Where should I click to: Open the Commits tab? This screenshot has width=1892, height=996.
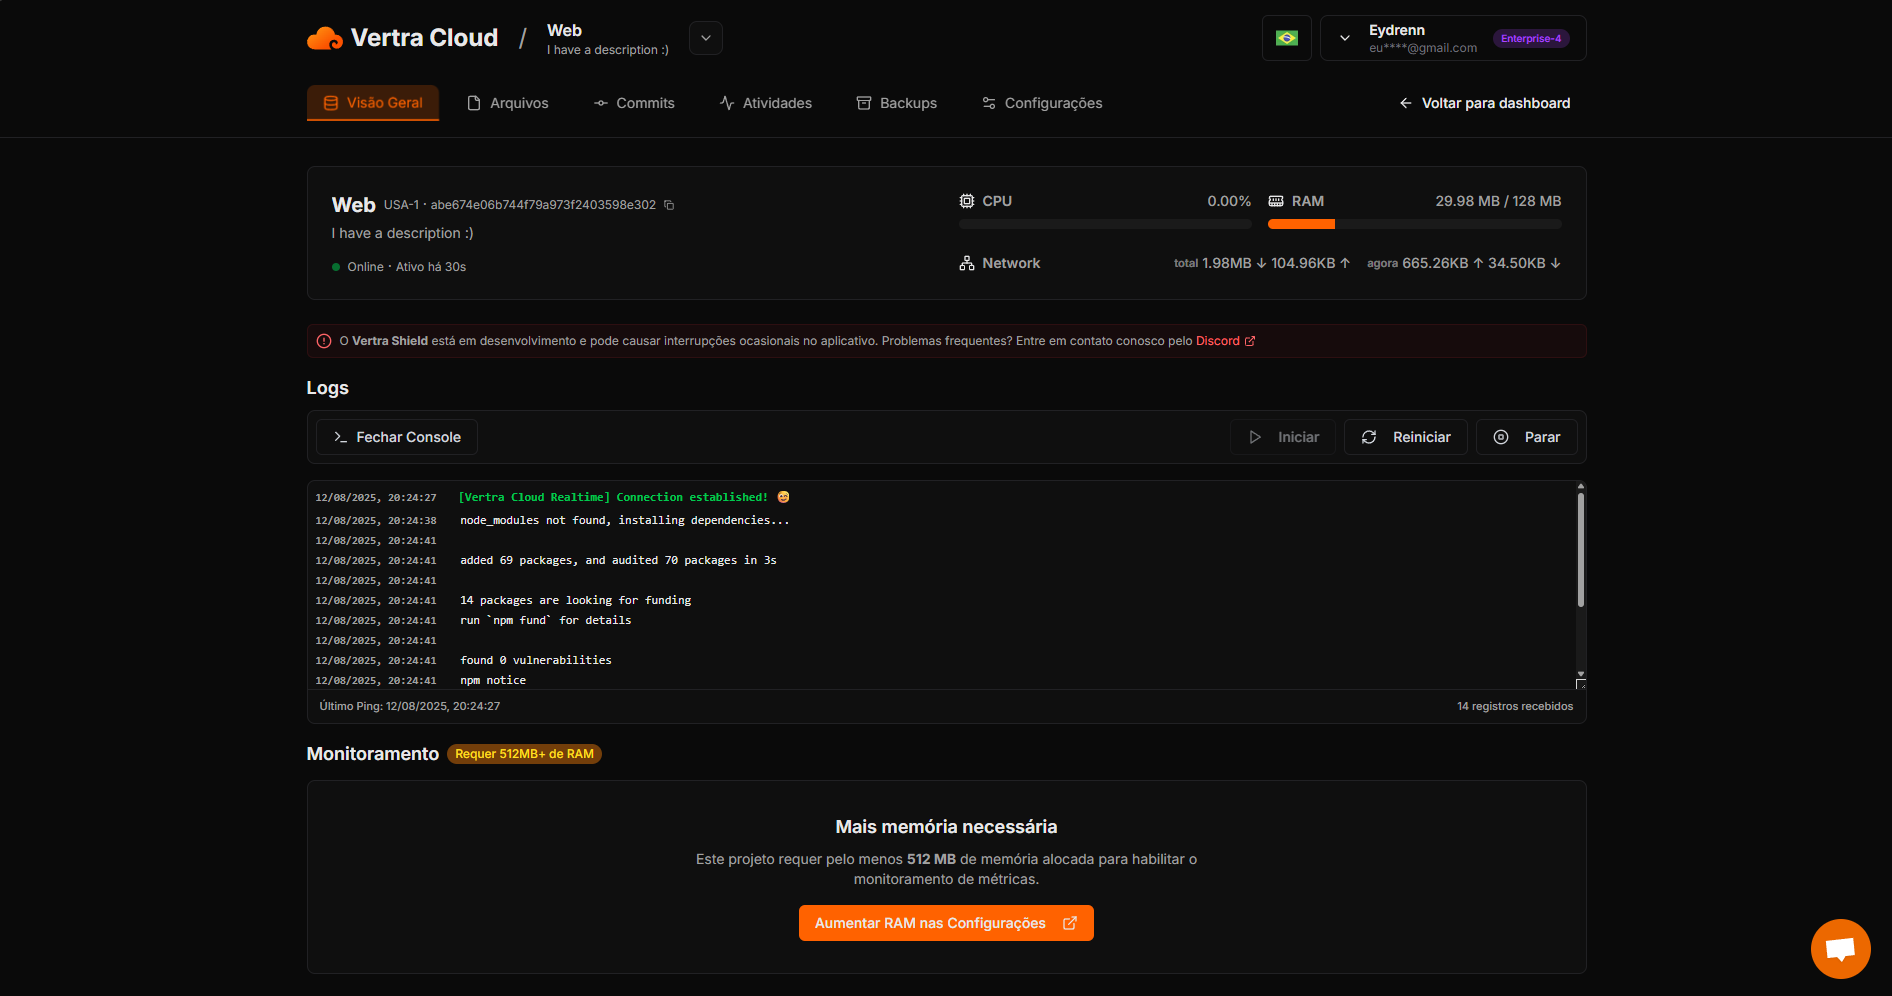(634, 103)
